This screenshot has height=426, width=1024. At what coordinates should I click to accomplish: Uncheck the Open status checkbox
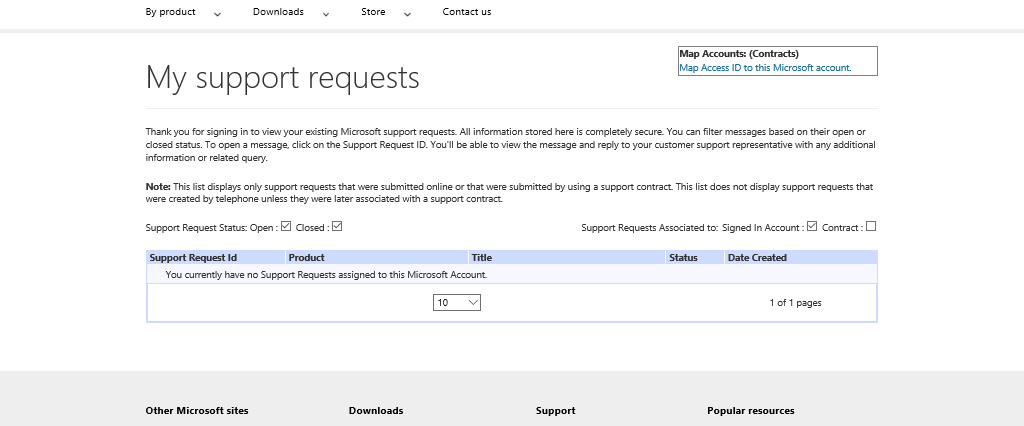click(x=286, y=226)
